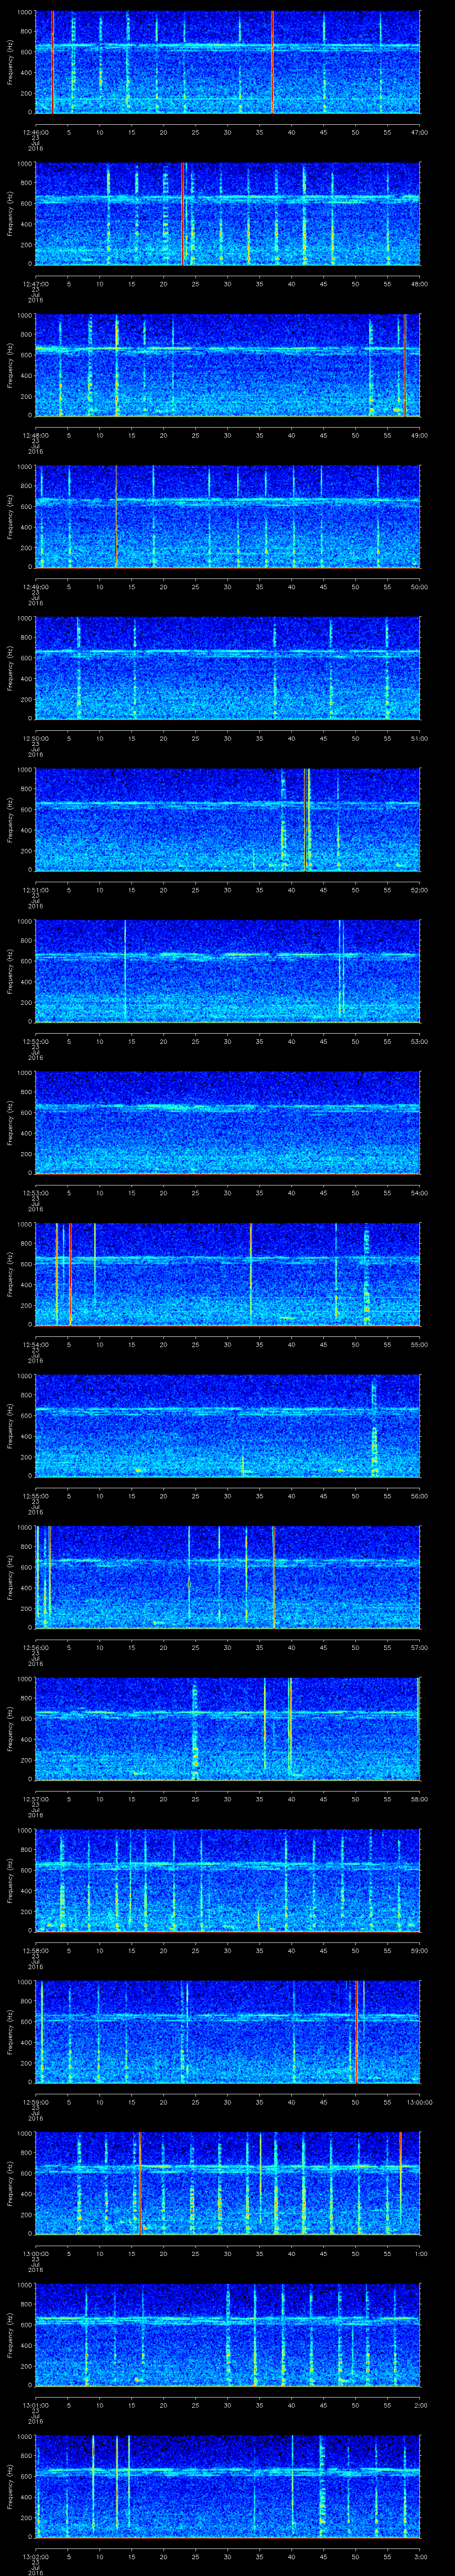455x2576 pixels.
Task: Click the red vertical line in the 12:47:00 spectrogram
Action: click(182, 214)
